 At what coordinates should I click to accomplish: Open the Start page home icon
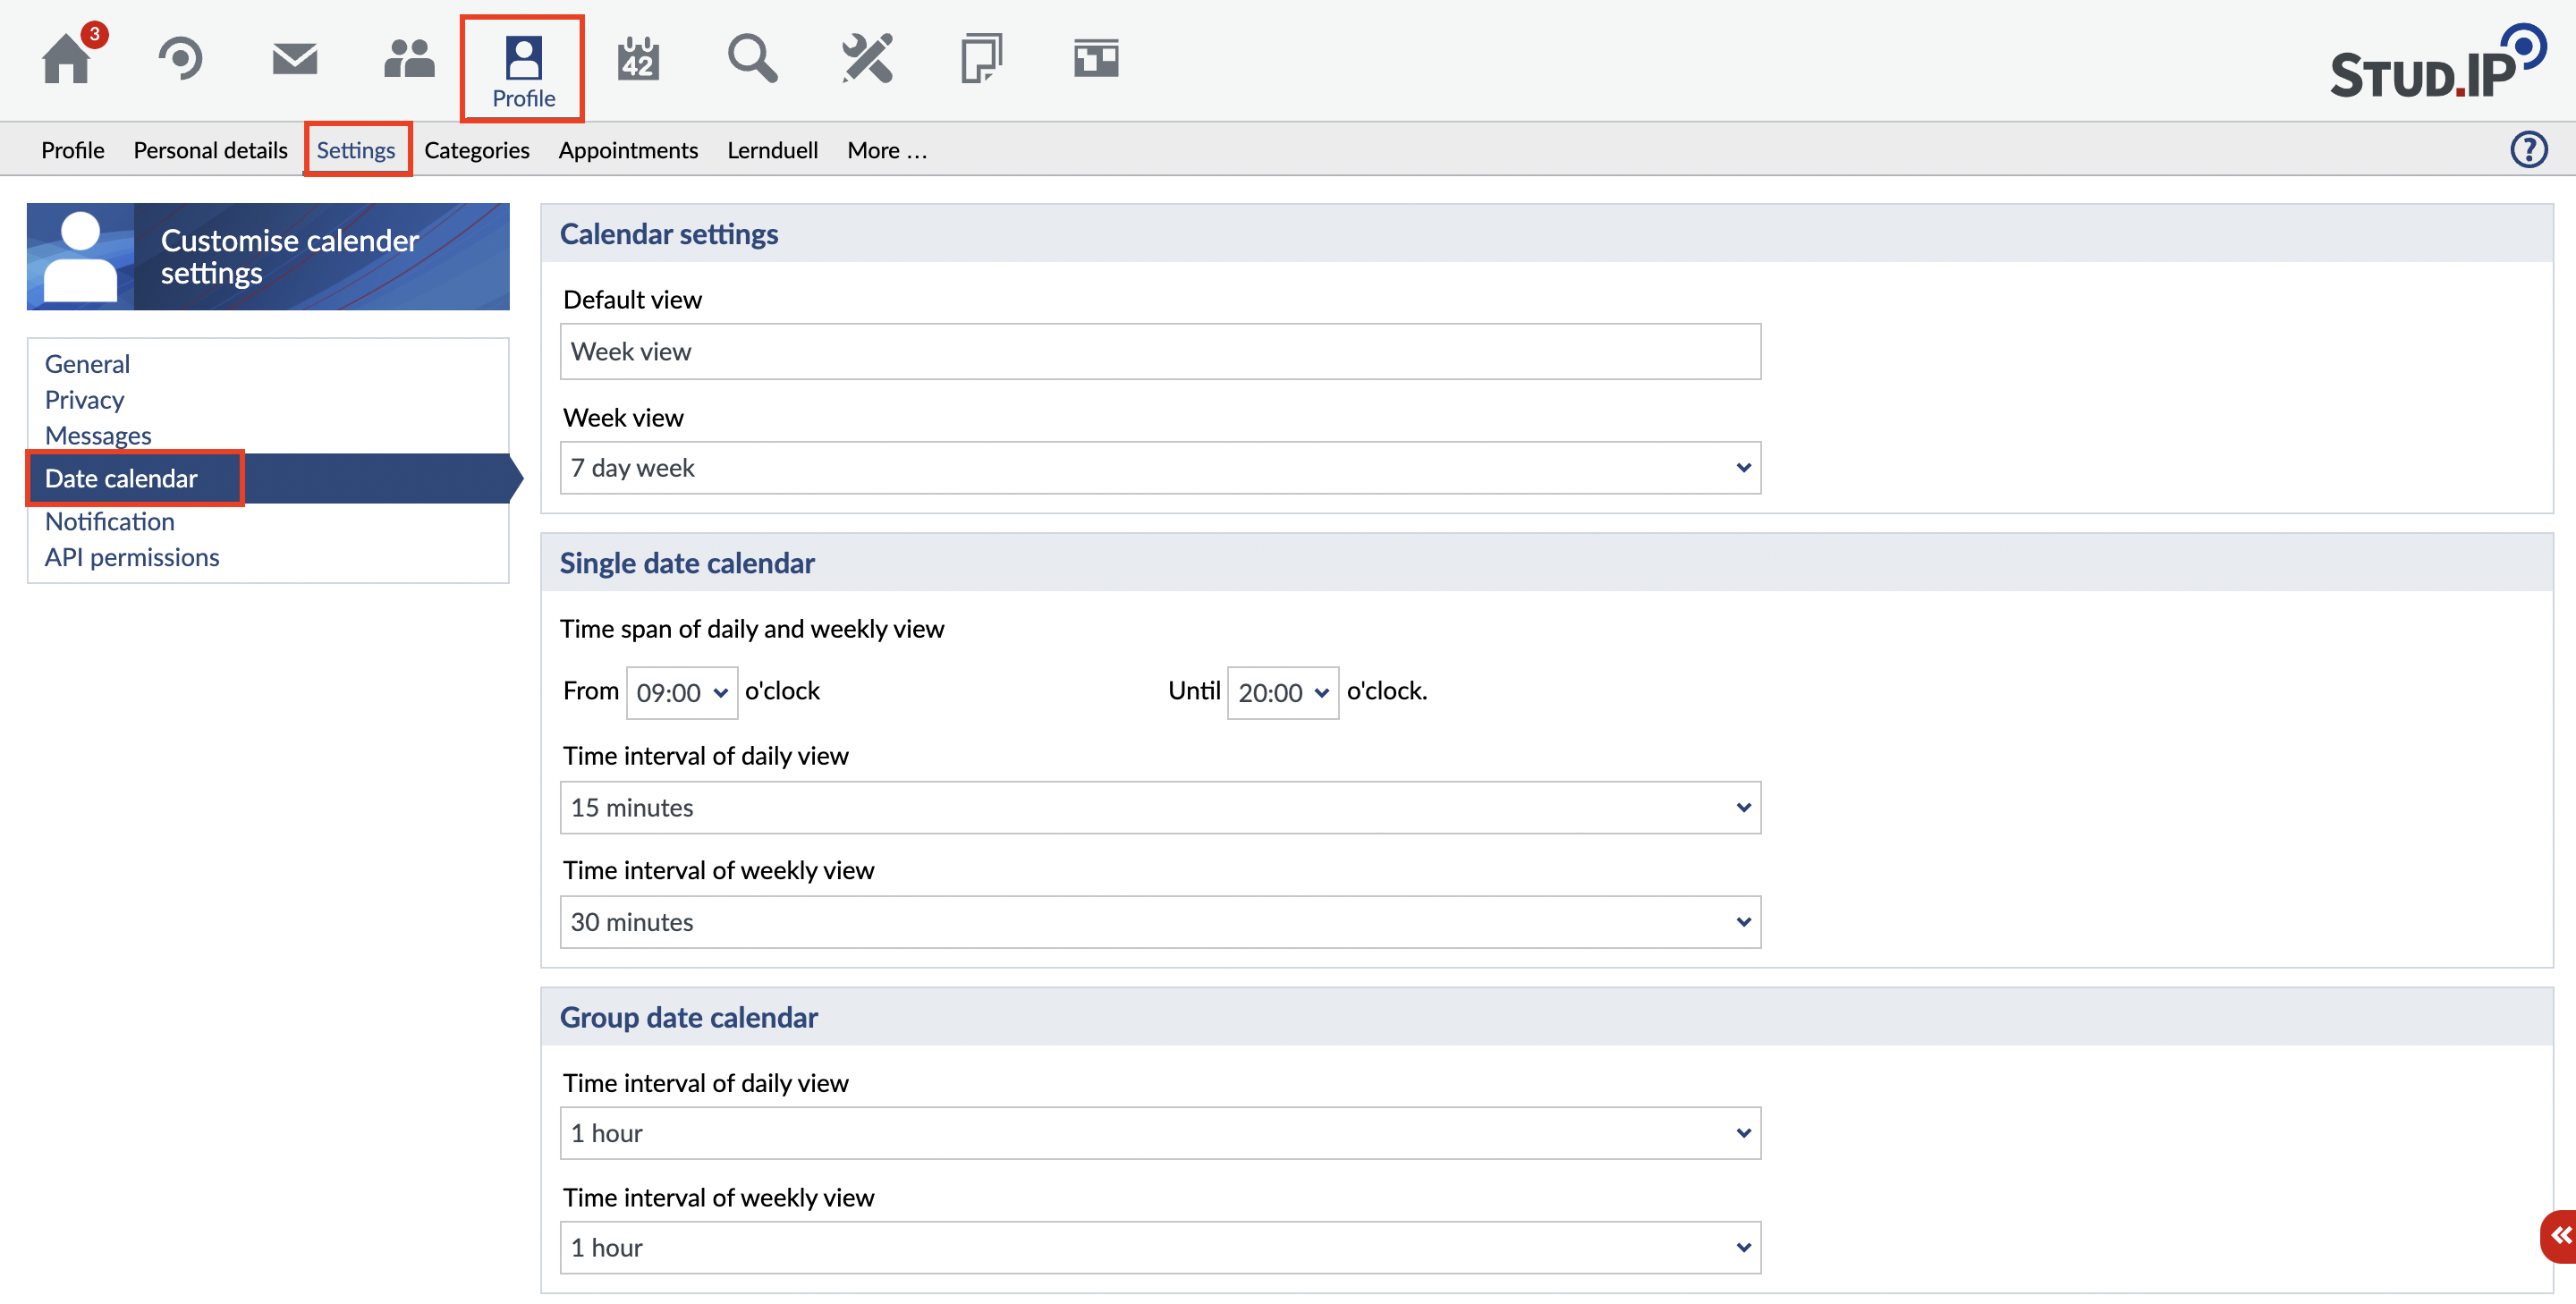66,60
